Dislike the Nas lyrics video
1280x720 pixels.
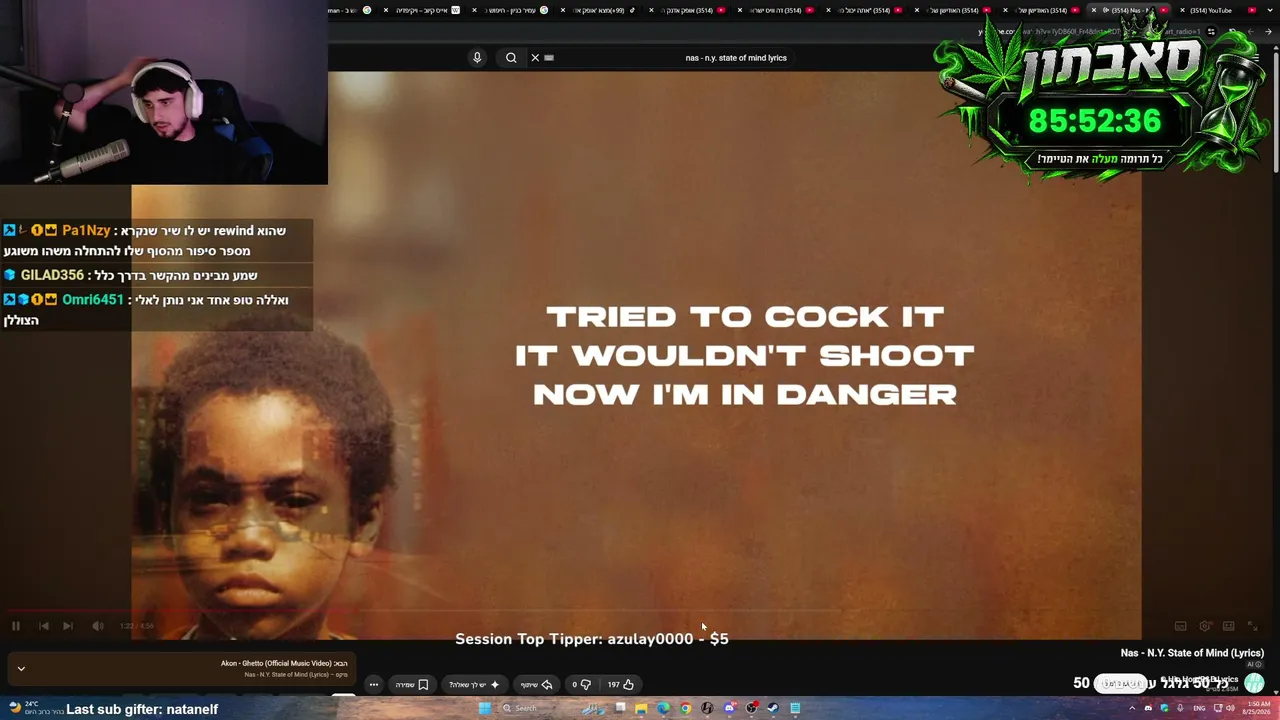coord(582,685)
